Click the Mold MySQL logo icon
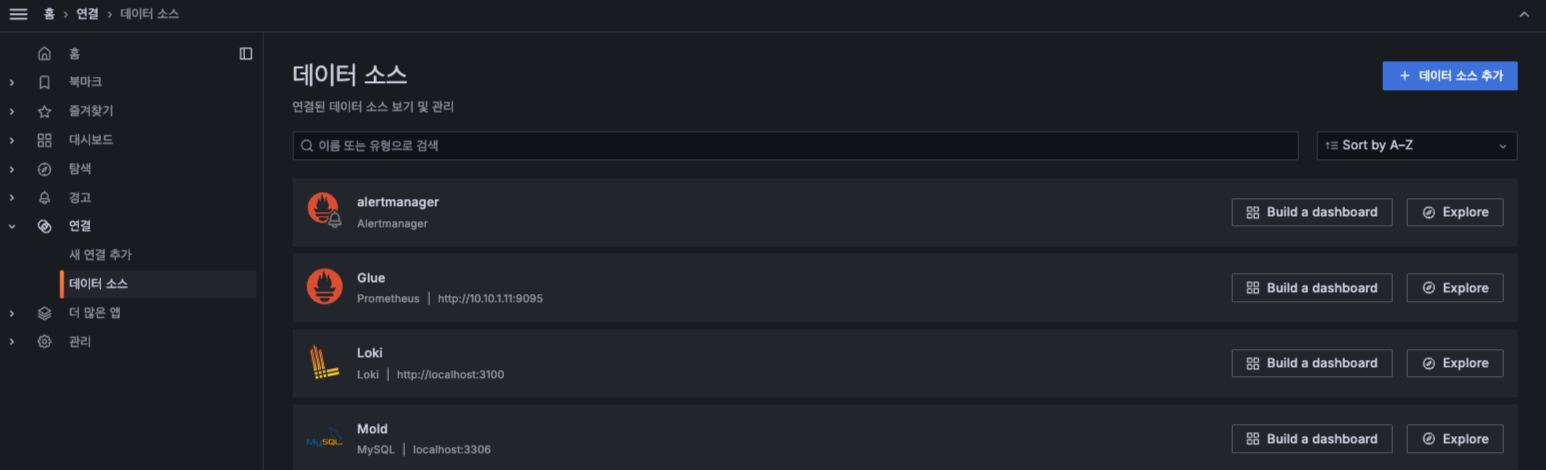The height and width of the screenshot is (470, 1546). pyautogui.click(x=324, y=439)
